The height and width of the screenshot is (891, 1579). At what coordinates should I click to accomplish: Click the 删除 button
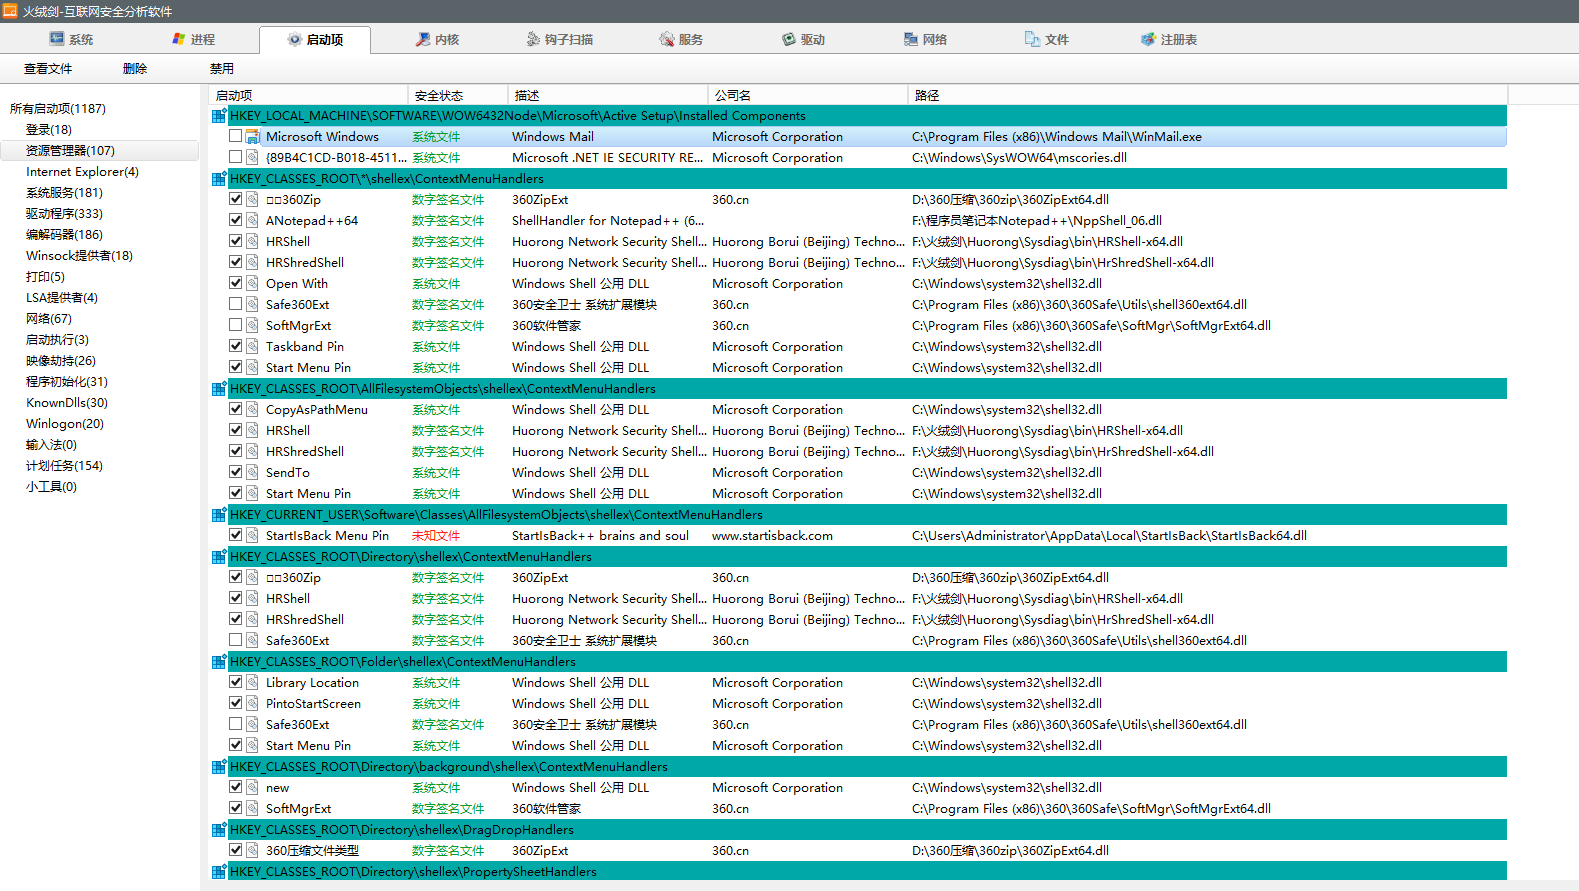(x=135, y=69)
